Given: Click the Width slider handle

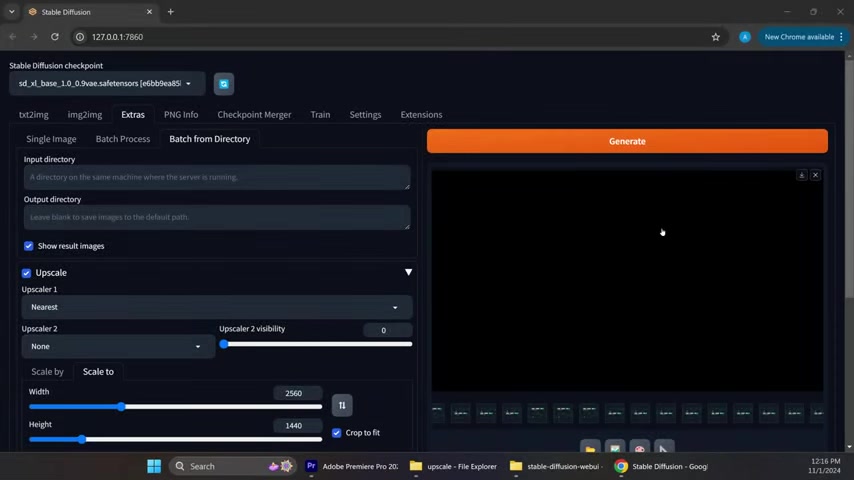Looking at the screenshot, I should (x=121, y=407).
